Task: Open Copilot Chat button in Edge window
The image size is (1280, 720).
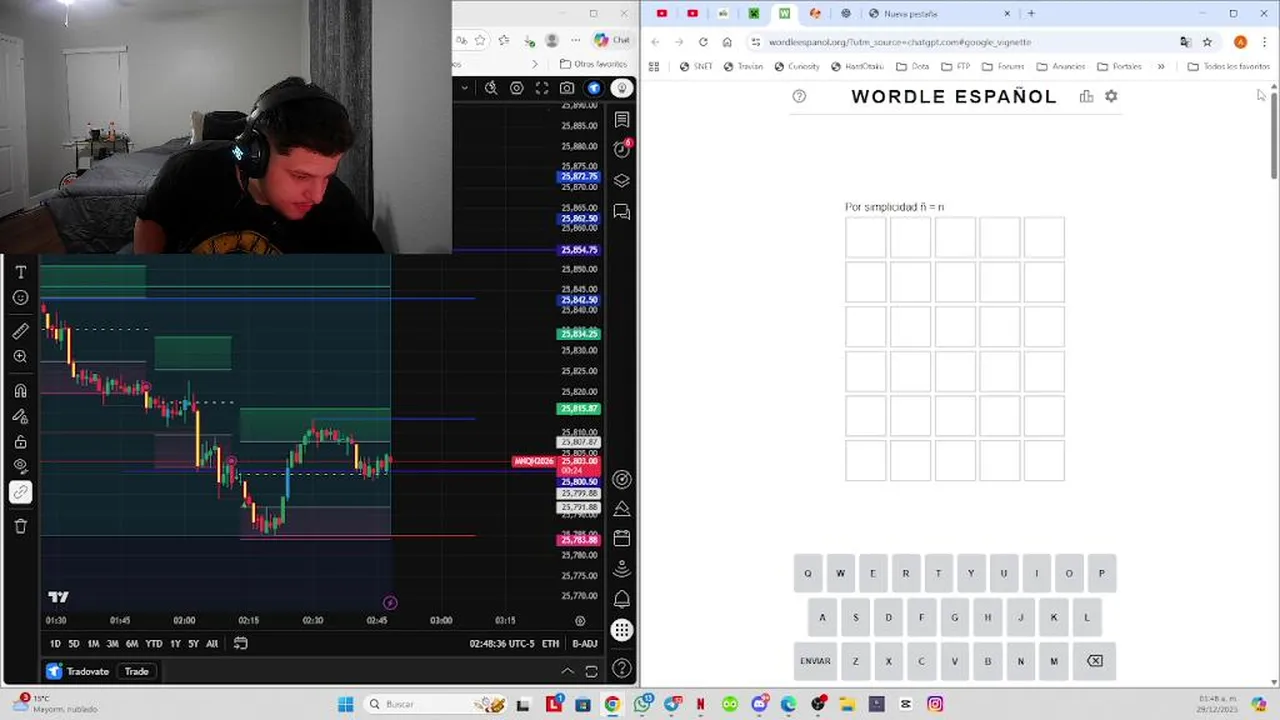Action: coord(612,40)
